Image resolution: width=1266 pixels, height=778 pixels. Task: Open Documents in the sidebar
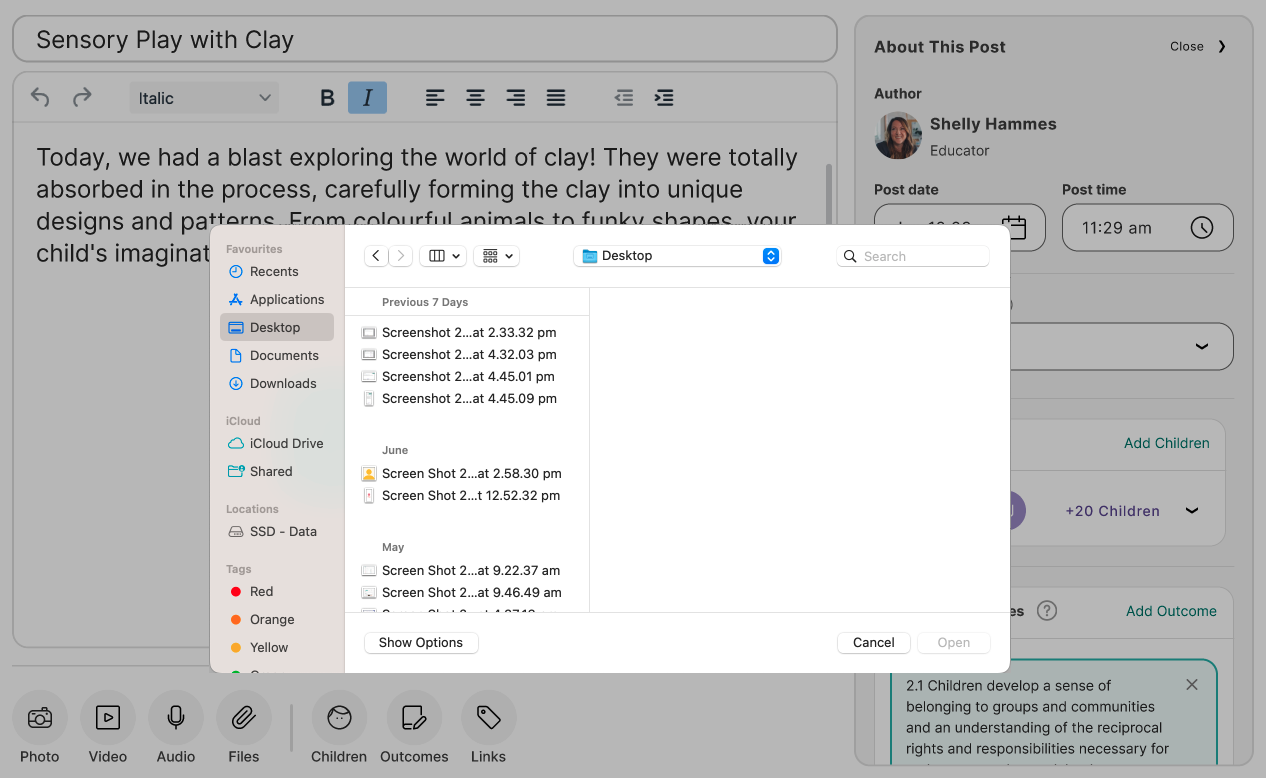tap(277, 355)
